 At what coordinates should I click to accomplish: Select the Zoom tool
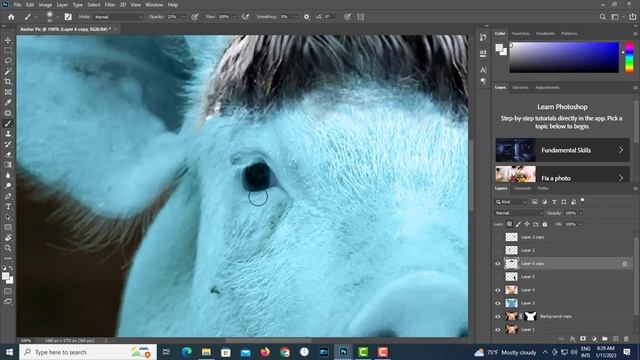click(x=8, y=248)
